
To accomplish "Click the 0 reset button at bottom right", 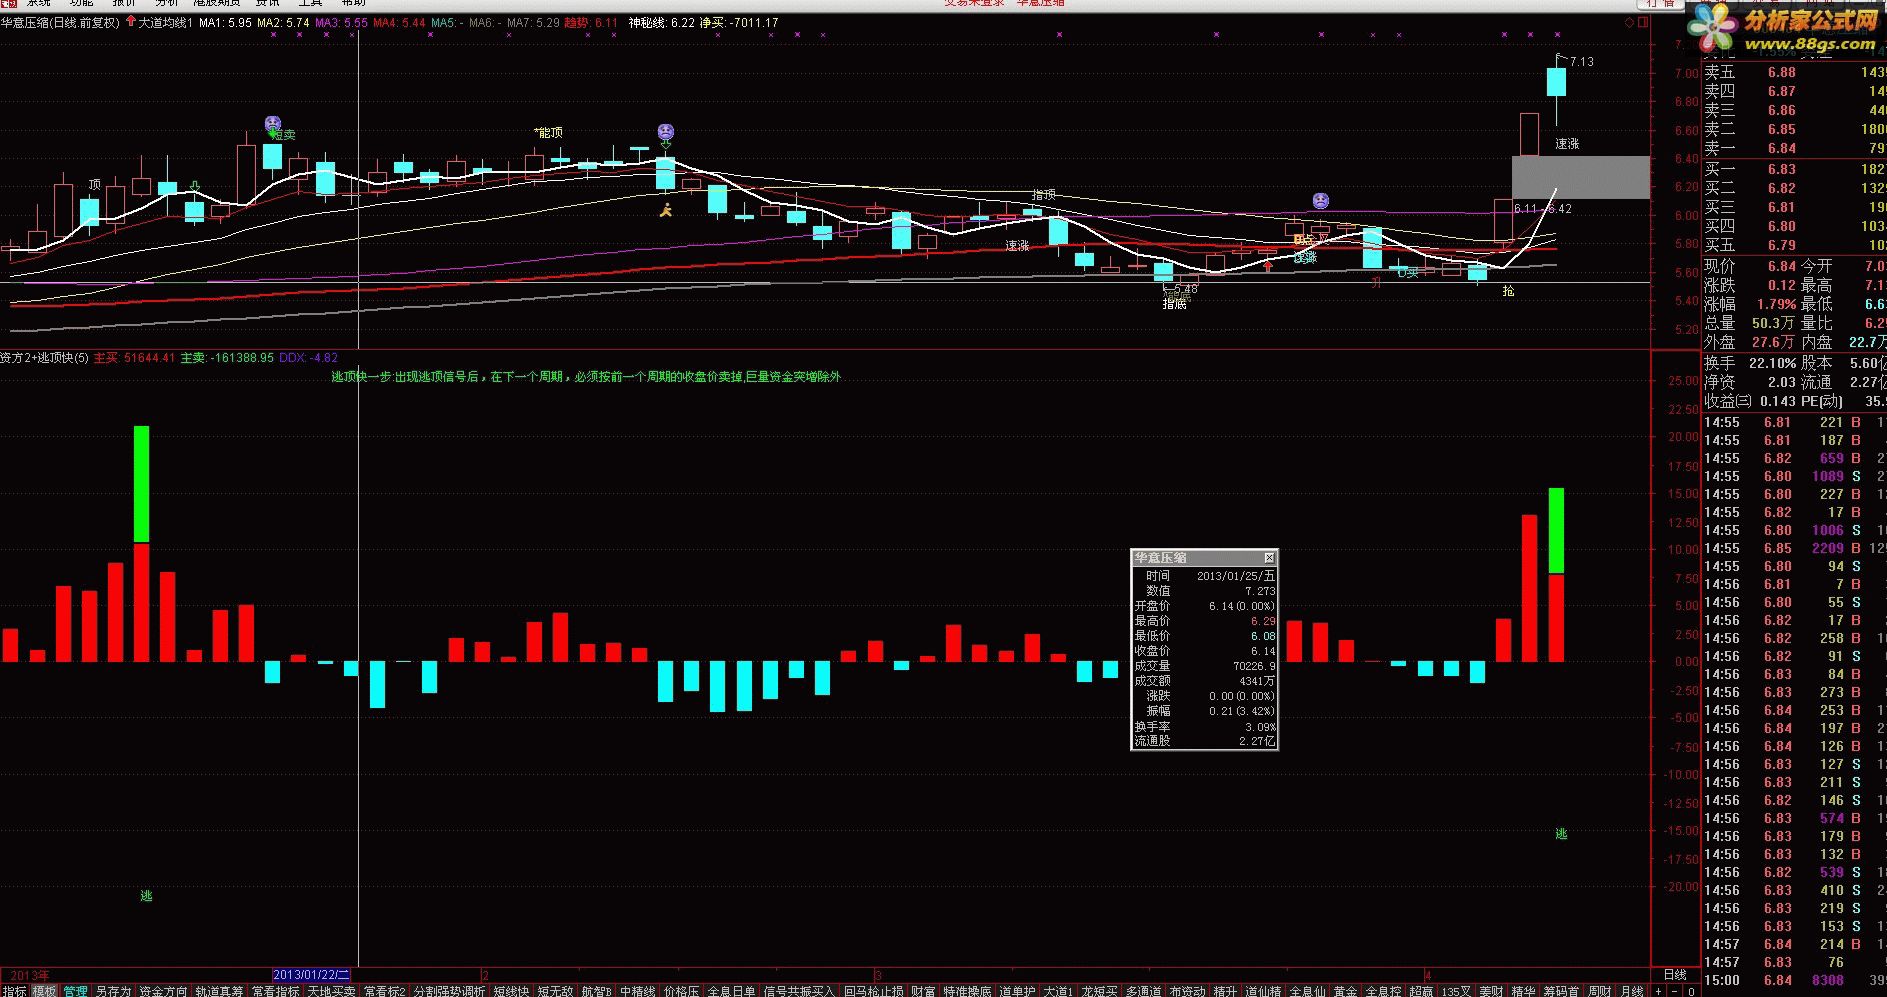I will [x=1691, y=991].
